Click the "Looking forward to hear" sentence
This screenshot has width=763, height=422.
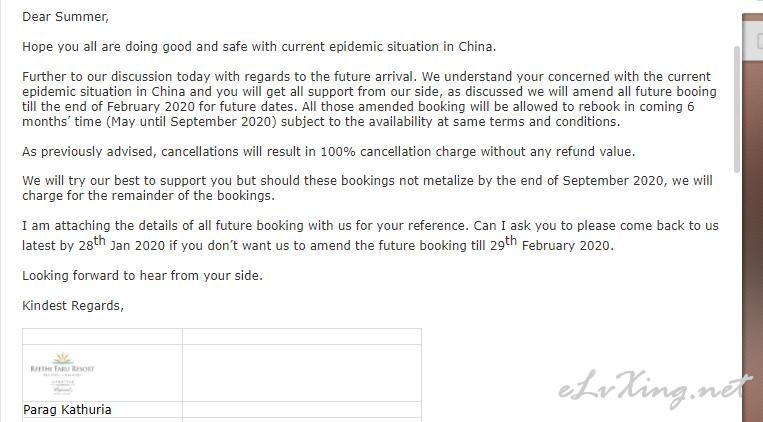pyautogui.click(x=142, y=275)
